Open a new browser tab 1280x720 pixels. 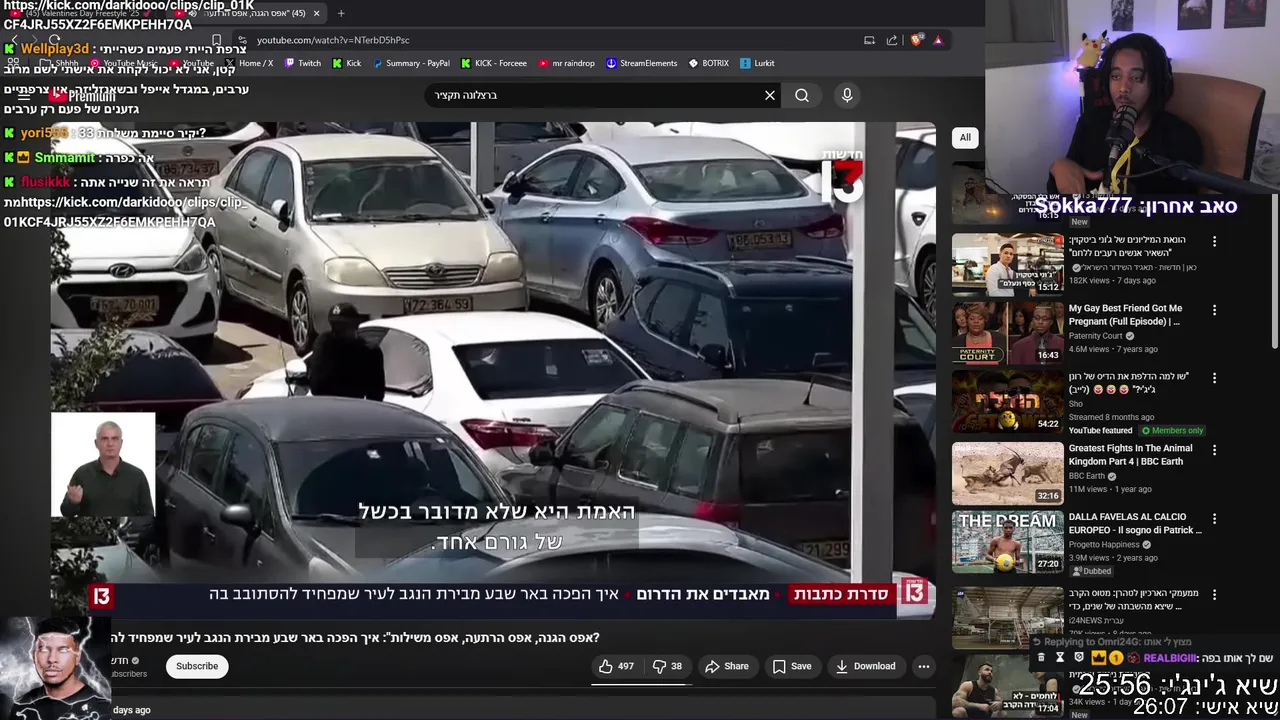[x=341, y=13]
